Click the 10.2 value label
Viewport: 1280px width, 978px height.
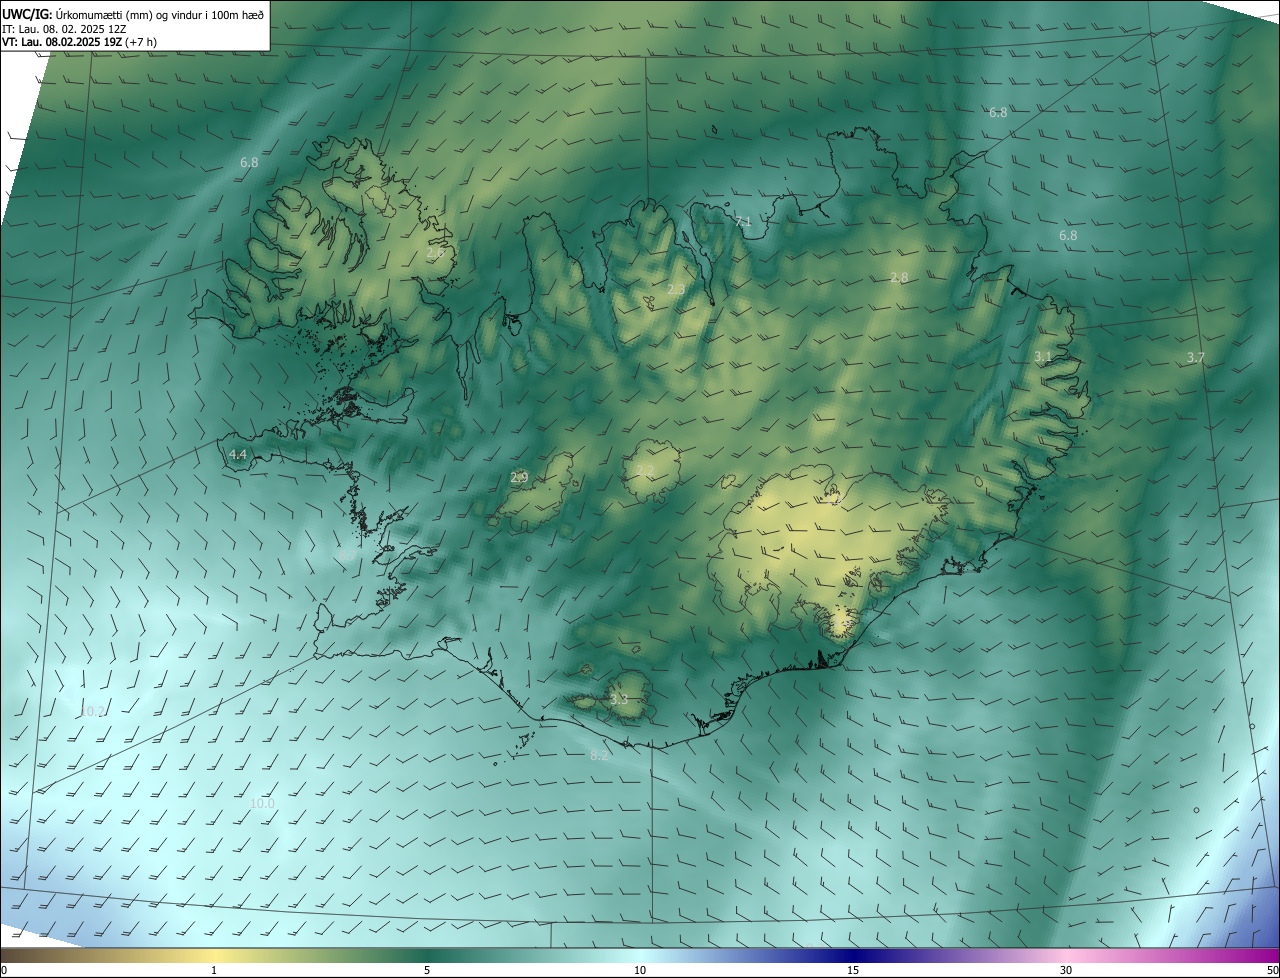coord(93,711)
